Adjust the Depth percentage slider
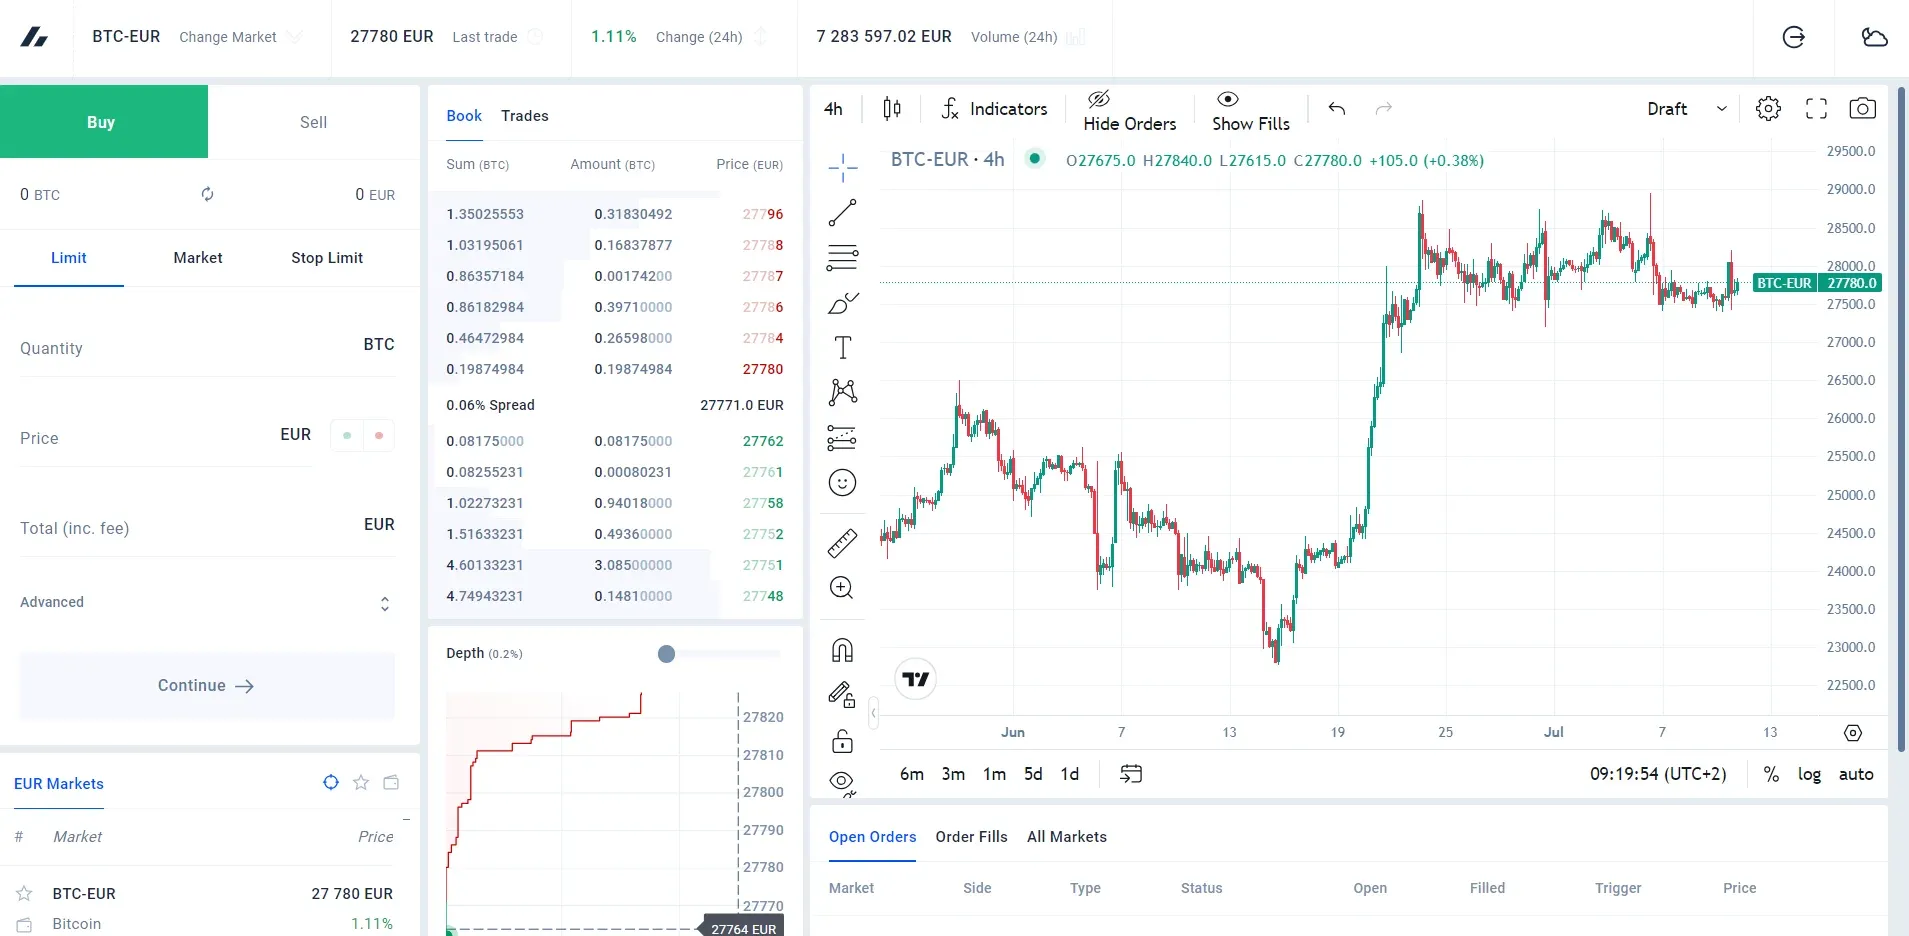The width and height of the screenshot is (1909, 936). pos(665,654)
